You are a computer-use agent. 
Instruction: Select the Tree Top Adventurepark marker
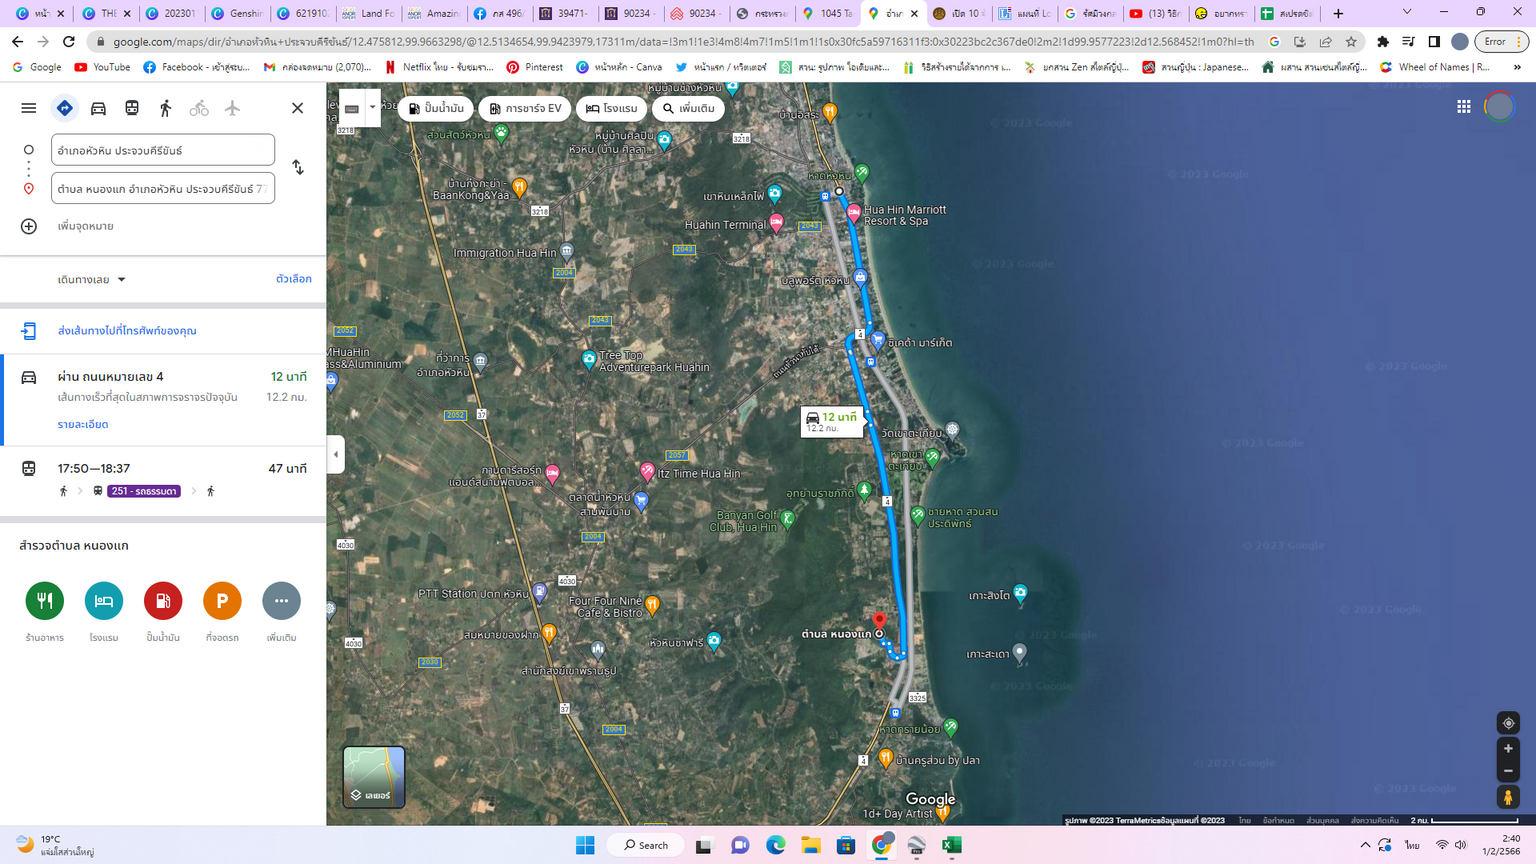pos(590,359)
